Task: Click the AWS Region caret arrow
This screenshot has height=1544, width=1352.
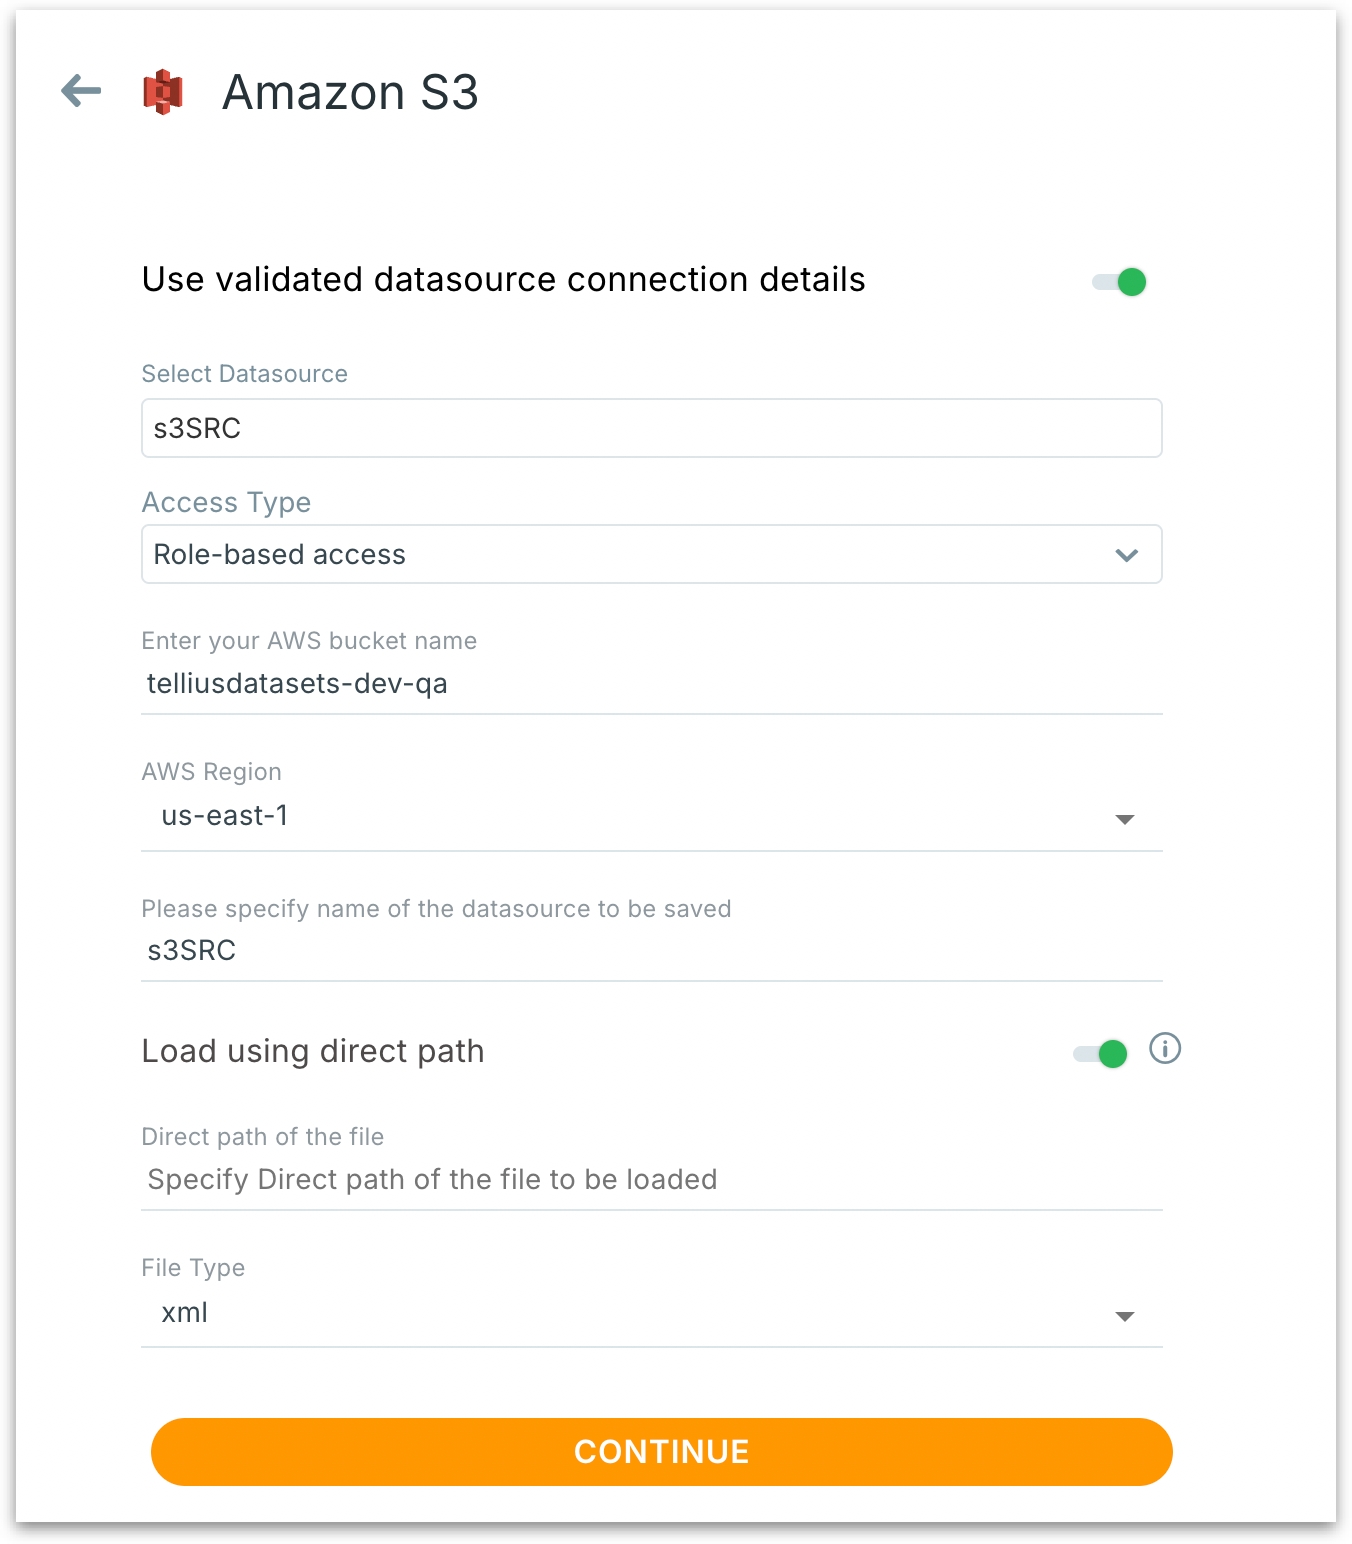Action: [1125, 820]
